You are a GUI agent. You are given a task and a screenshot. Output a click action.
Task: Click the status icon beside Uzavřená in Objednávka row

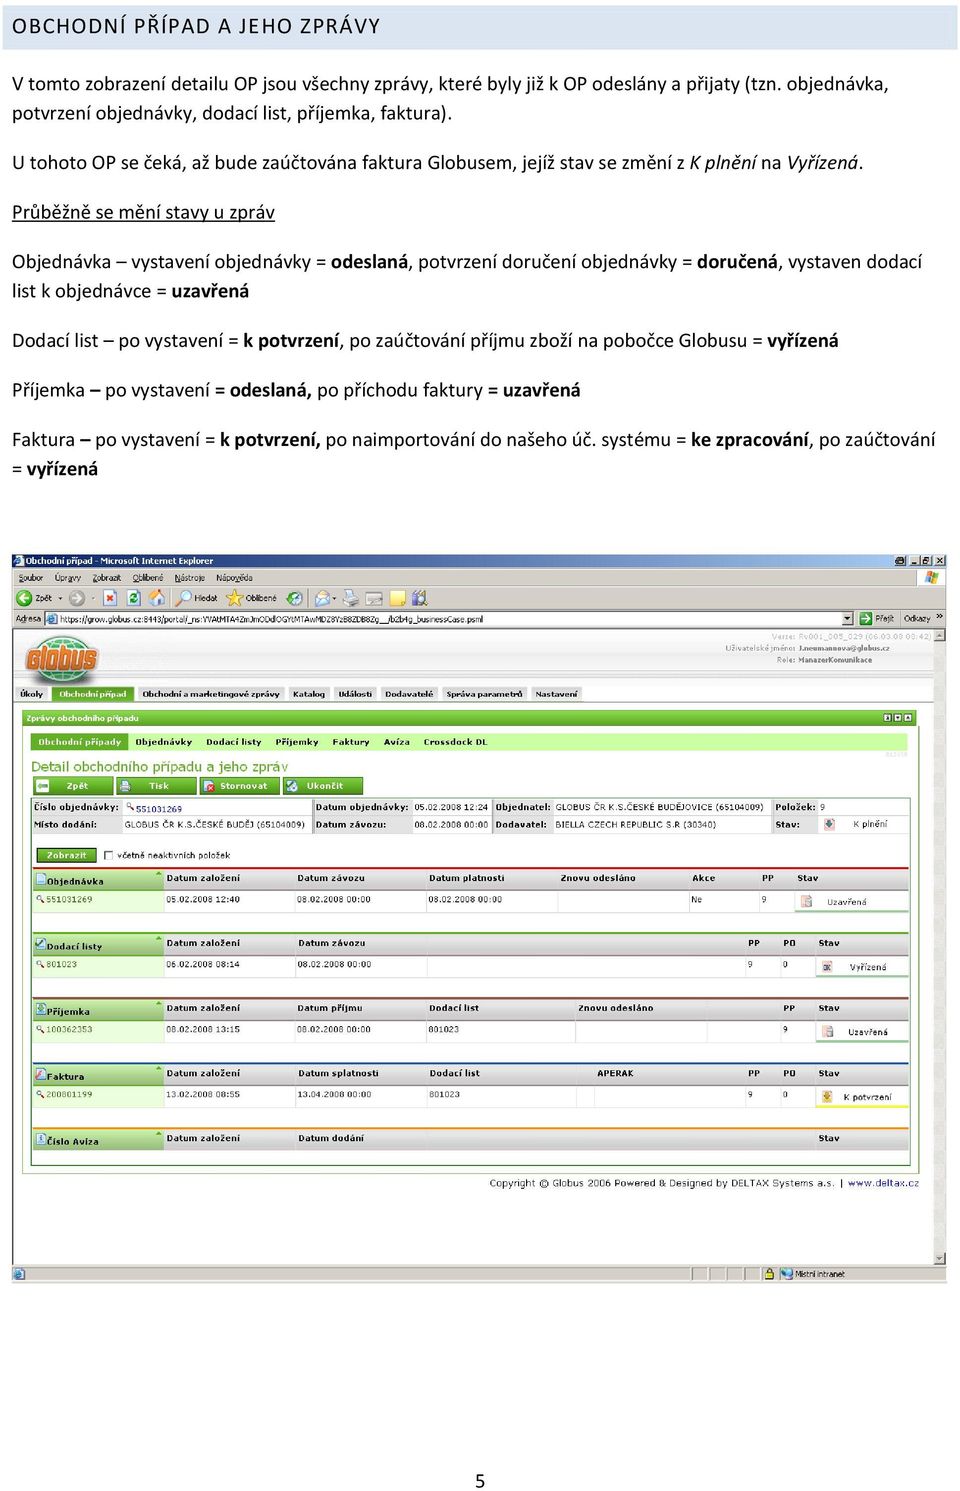point(806,901)
